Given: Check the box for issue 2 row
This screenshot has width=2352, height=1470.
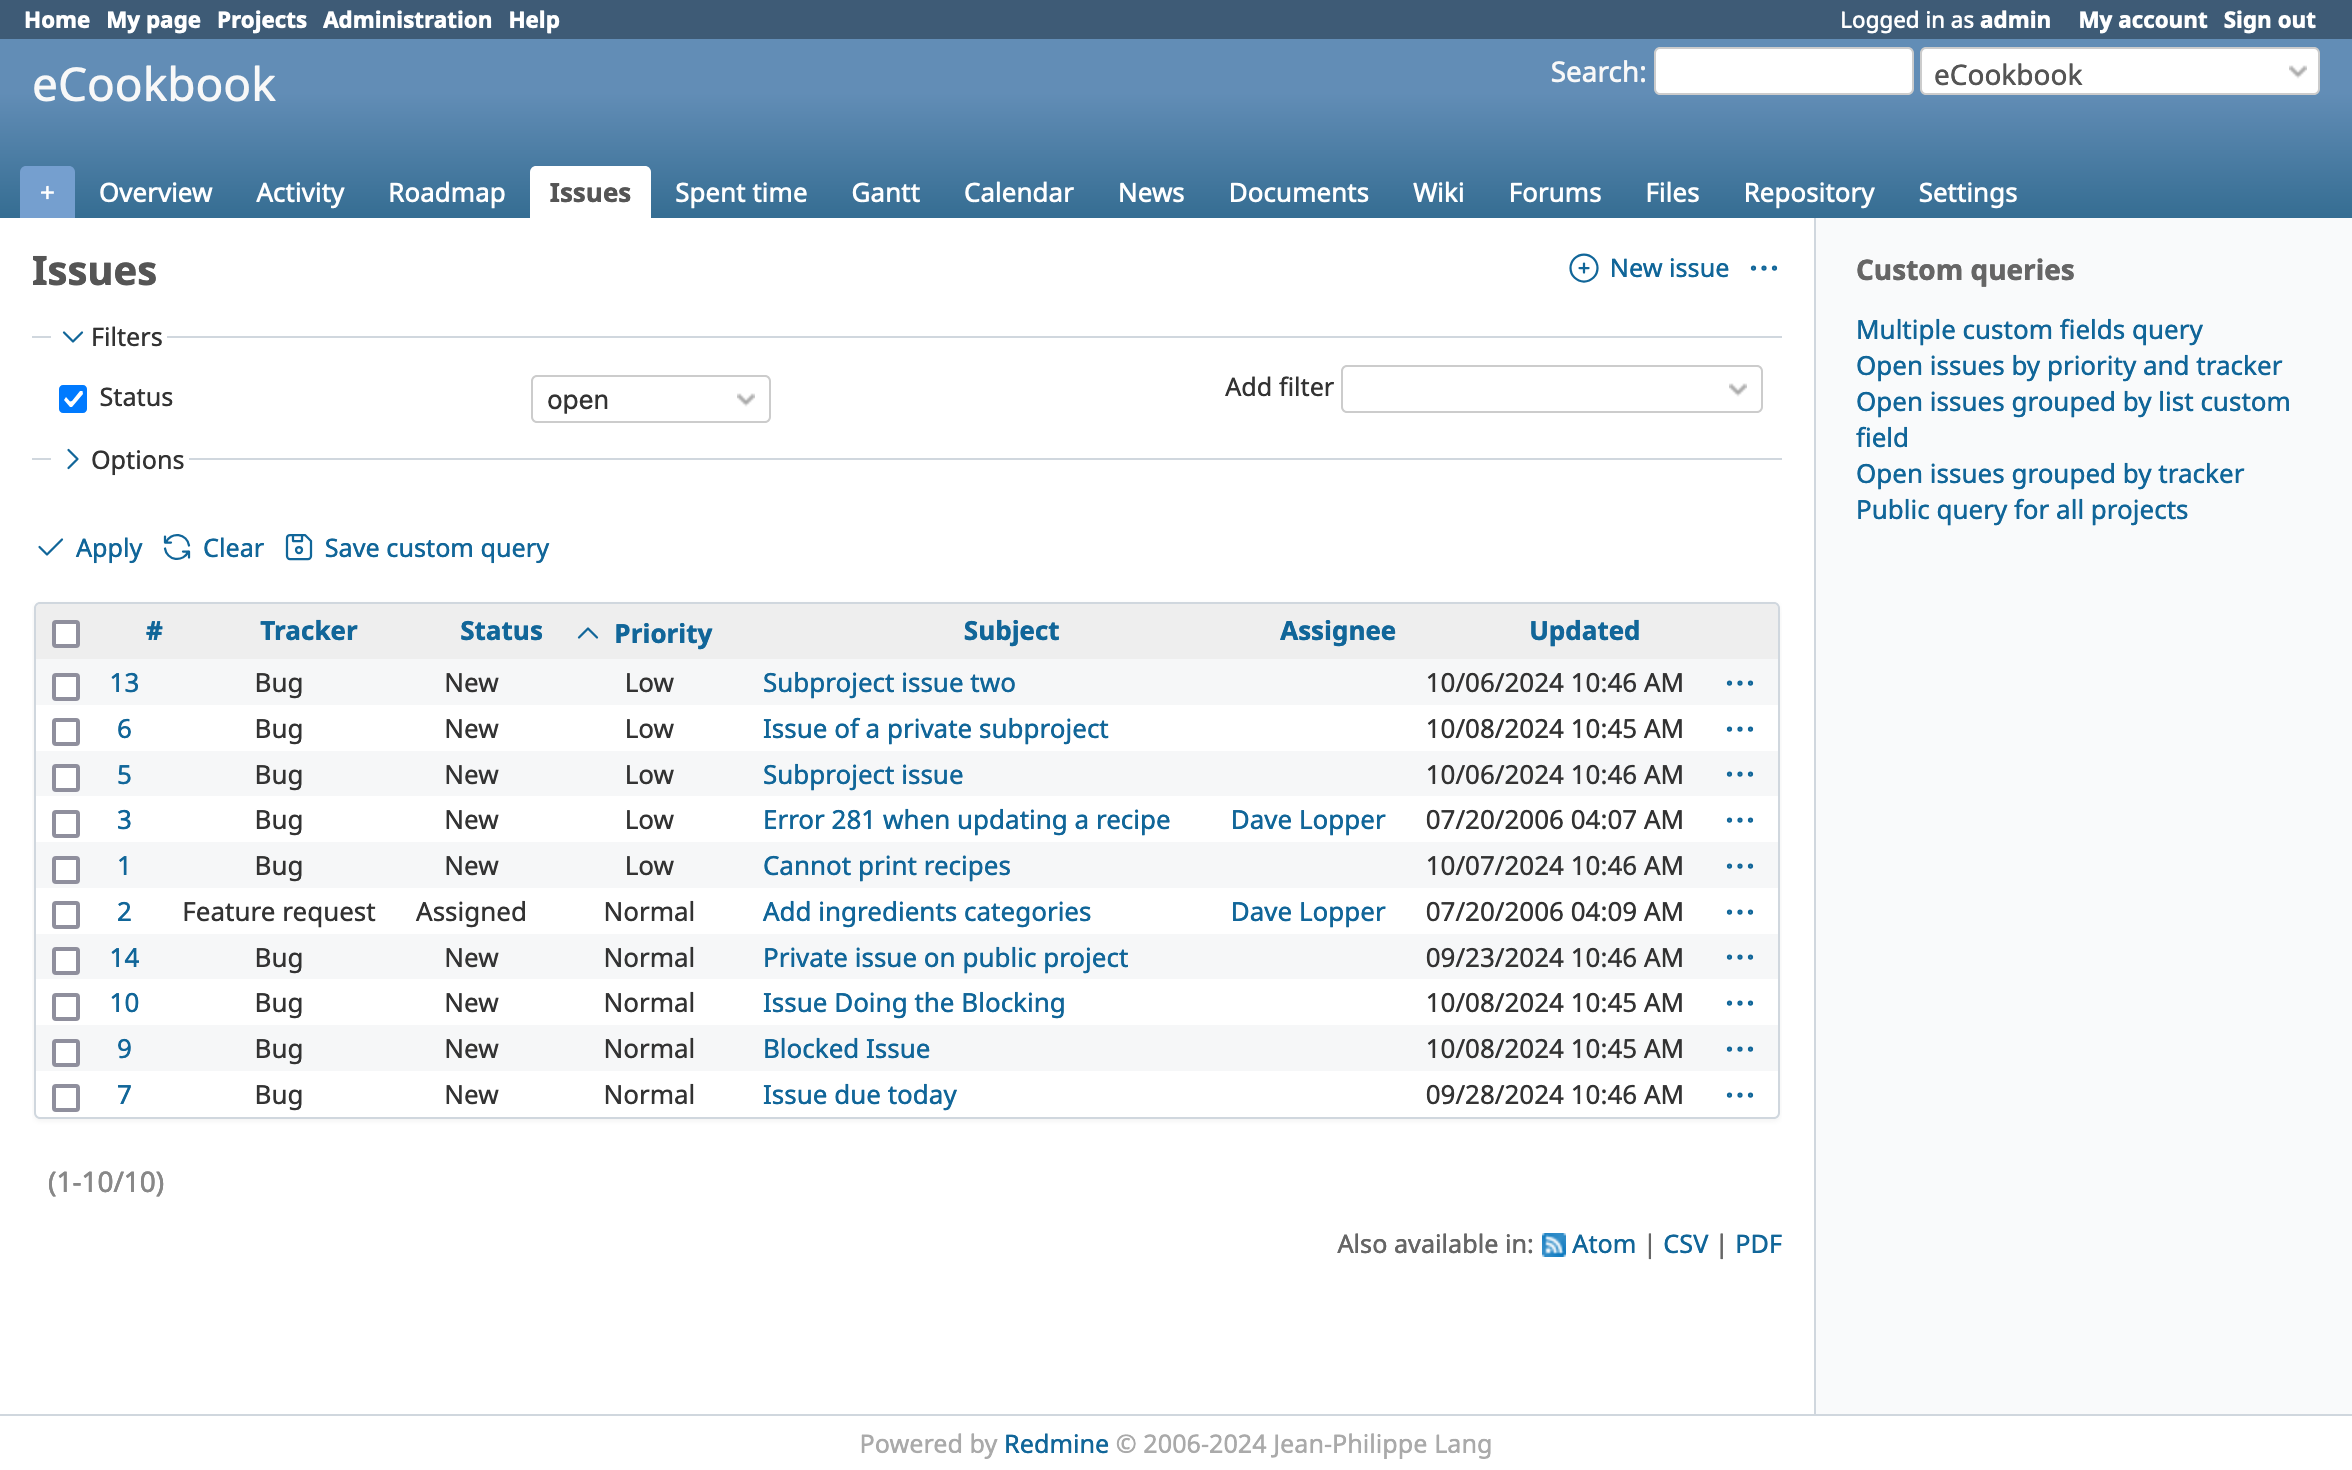Looking at the screenshot, I should 66,913.
